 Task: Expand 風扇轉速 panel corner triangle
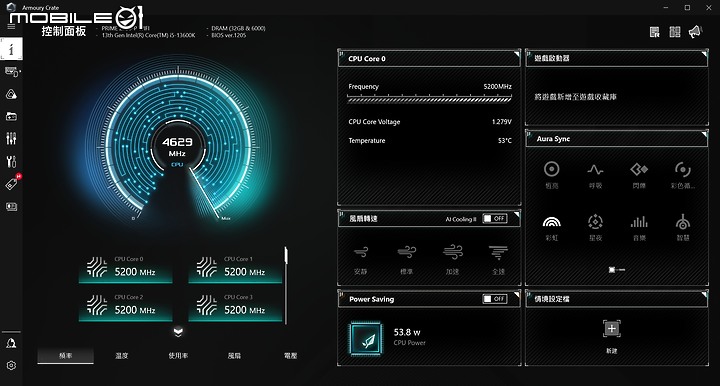pyautogui.click(x=517, y=214)
